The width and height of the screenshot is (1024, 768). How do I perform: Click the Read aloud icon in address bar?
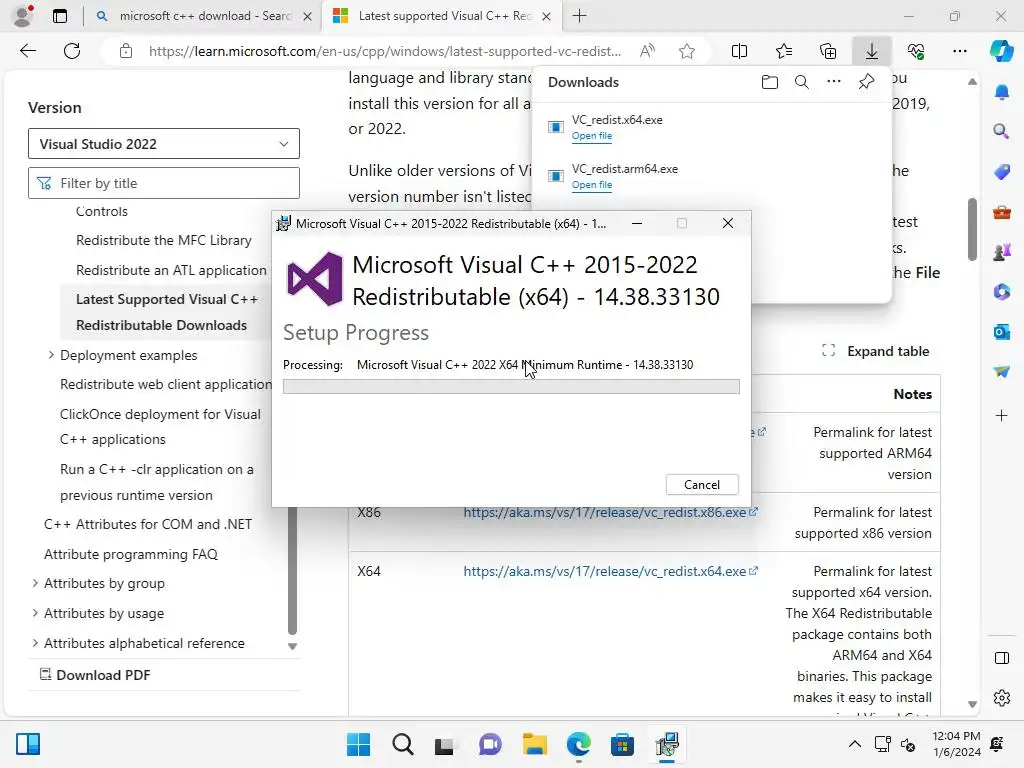tap(647, 51)
